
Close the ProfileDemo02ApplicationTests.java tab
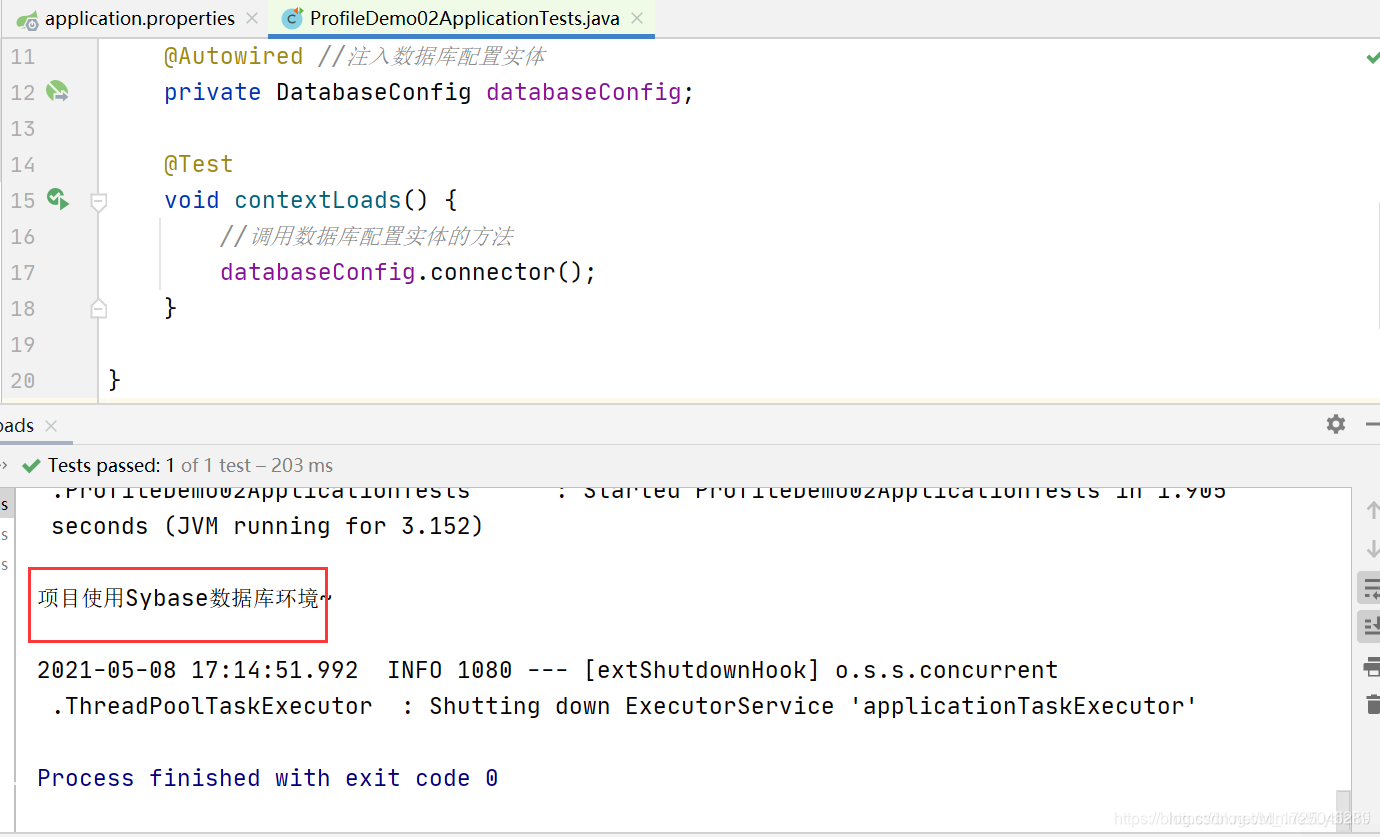[x=636, y=19]
